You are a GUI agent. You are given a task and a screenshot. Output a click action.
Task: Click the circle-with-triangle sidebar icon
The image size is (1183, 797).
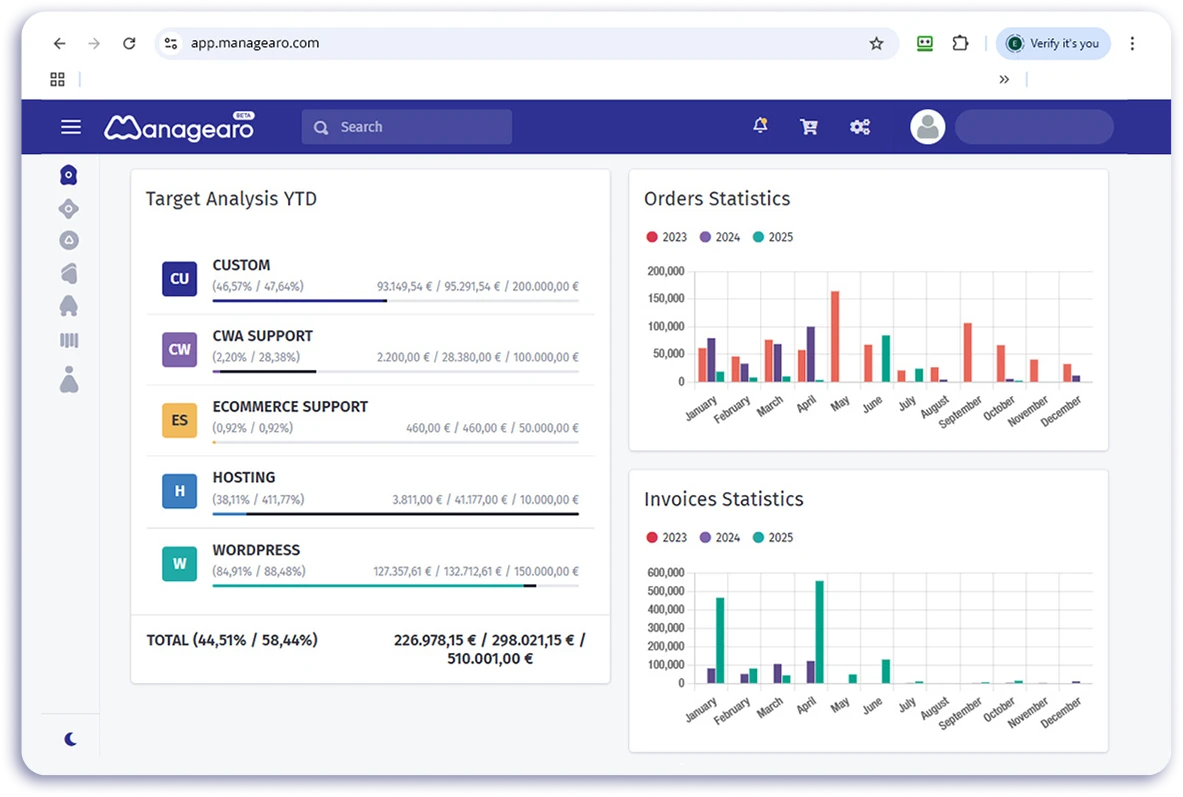(x=69, y=240)
